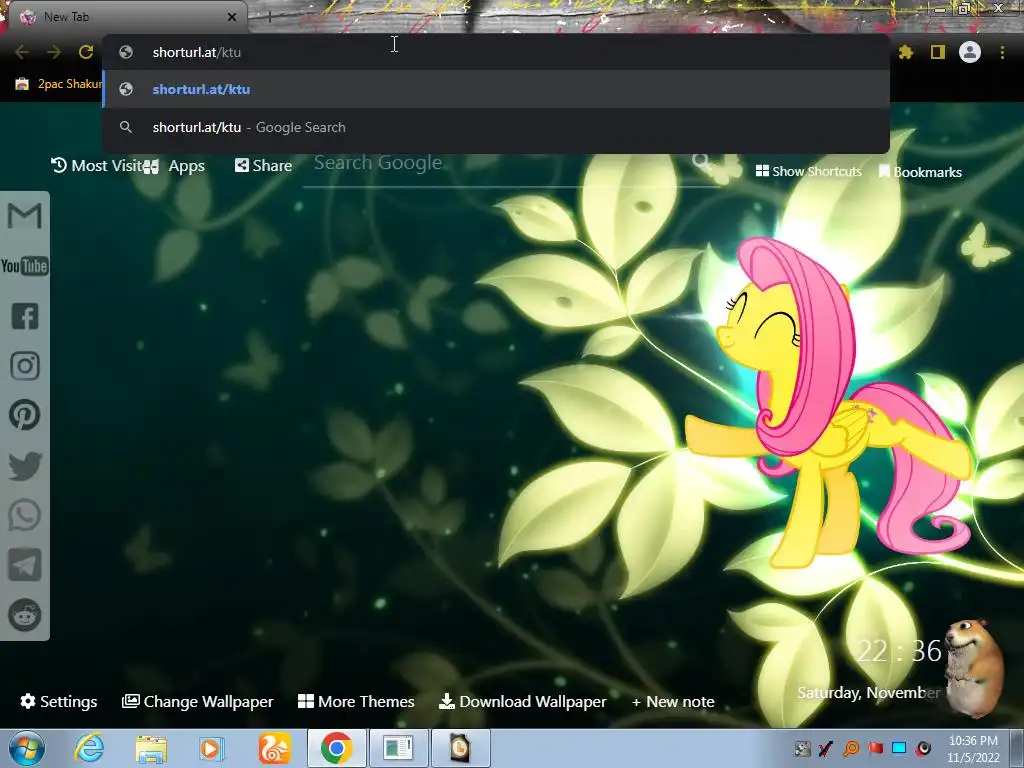Open the Chrome profile avatar
This screenshot has width=1024, height=768.
tap(970, 52)
